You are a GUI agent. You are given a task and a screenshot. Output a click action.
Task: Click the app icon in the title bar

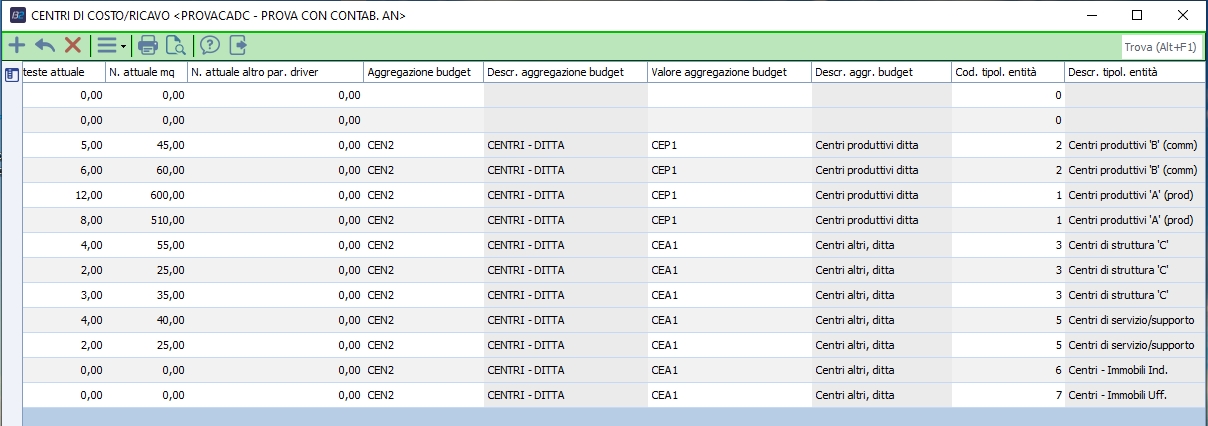coord(17,15)
